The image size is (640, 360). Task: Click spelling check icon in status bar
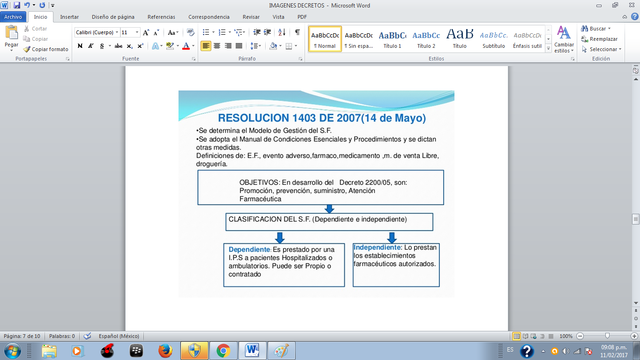click(x=87, y=336)
